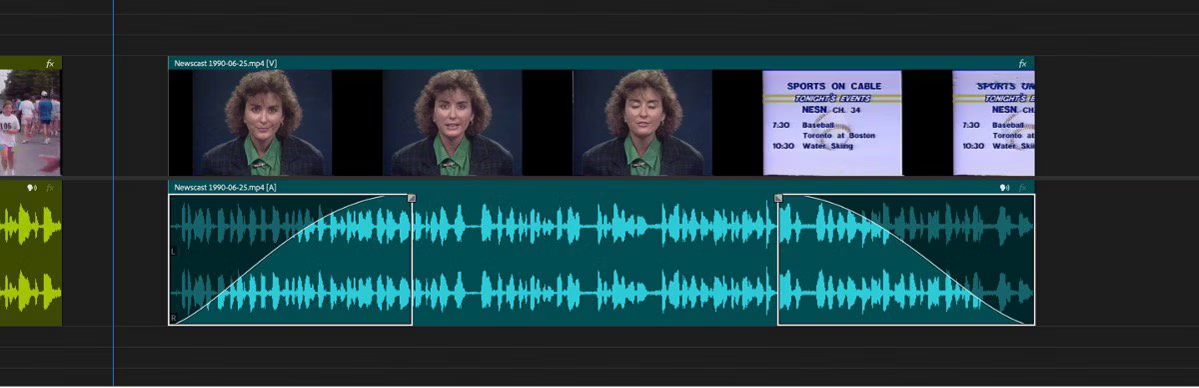Select the Newscast 1990-06-25.mp4 [A] clip title
This screenshot has width=1199, height=388.
(226, 187)
